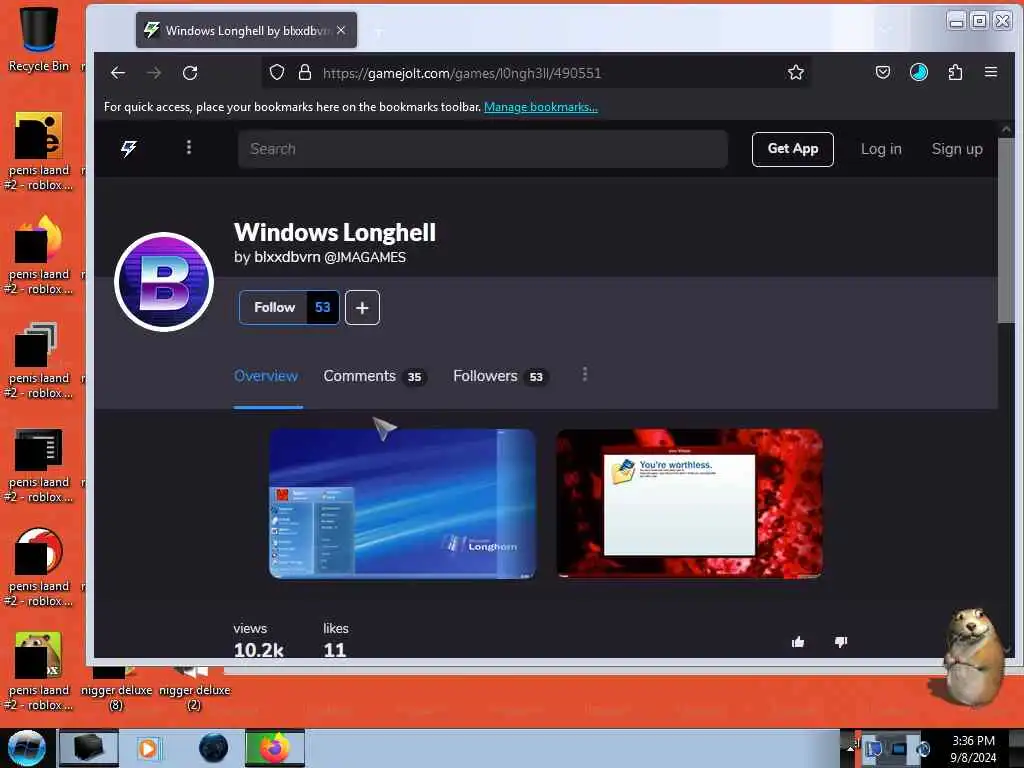Click the 10.2k views value
Viewport: 1024px width, 768px height.
pyautogui.click(x=259, y=649)
